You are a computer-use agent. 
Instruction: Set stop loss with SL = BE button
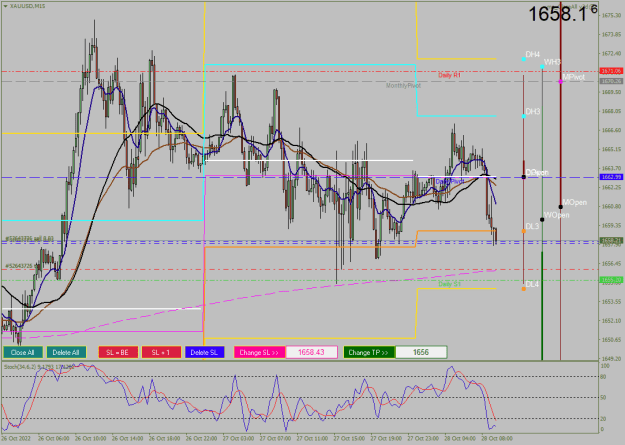point(118,352)
